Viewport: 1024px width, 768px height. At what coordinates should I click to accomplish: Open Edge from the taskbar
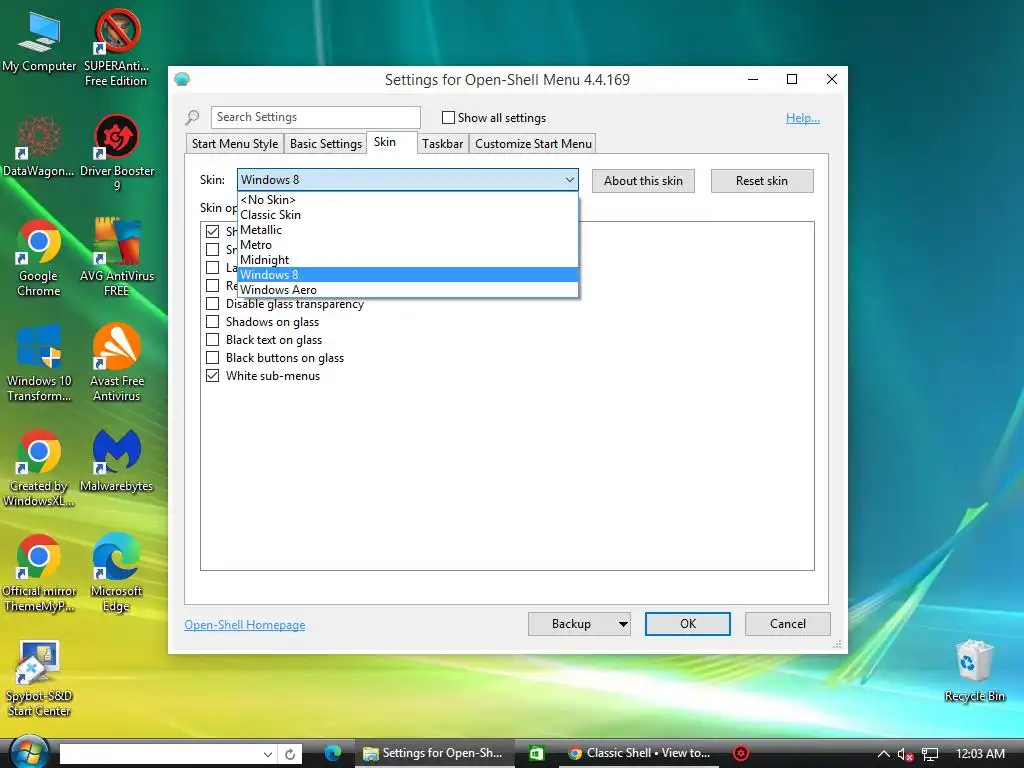click(333, 753)
